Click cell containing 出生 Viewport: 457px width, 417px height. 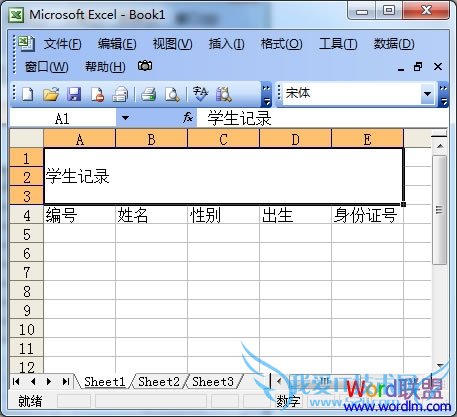click(295, 215)
